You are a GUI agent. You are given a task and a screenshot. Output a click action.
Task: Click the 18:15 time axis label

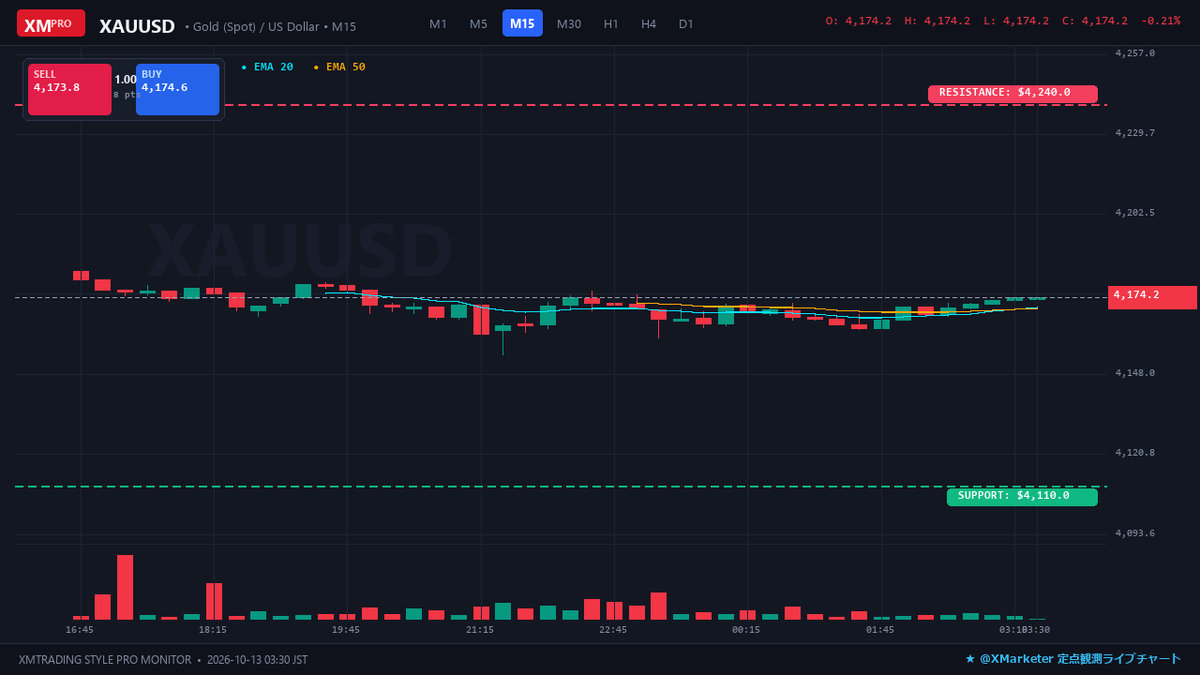point(213,630)
